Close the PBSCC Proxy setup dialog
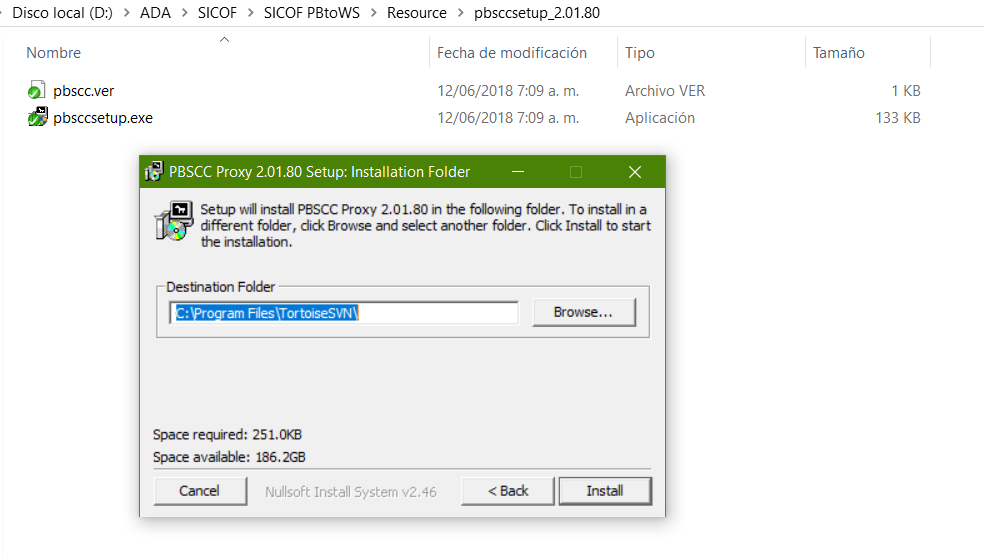Viewport: 984px width, 557px height. pos(634,172)
